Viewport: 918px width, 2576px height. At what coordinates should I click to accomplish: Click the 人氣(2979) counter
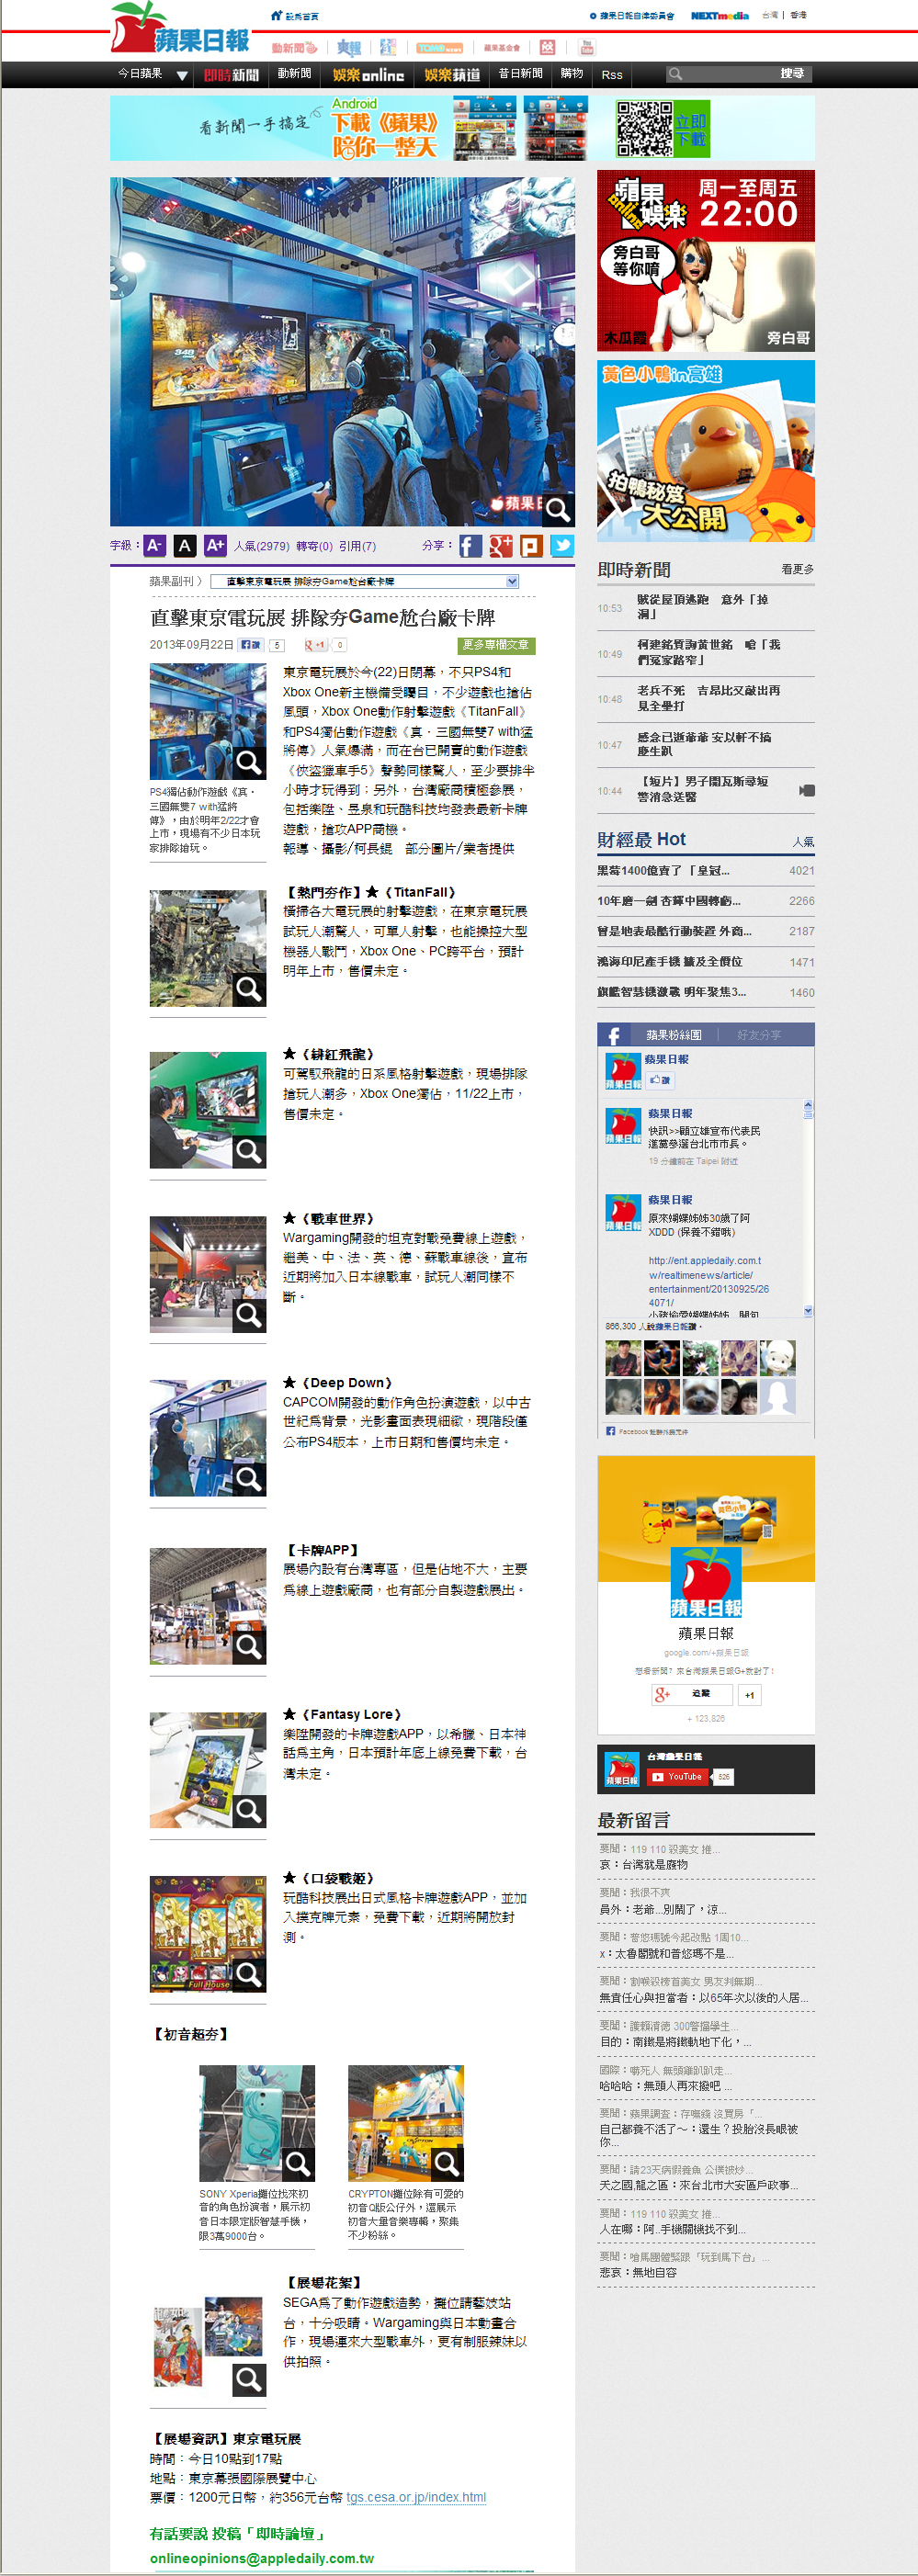point(262,546)
